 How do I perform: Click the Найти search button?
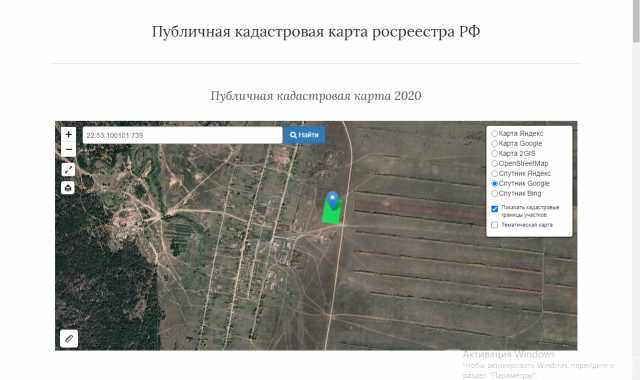tap(304, 135)
